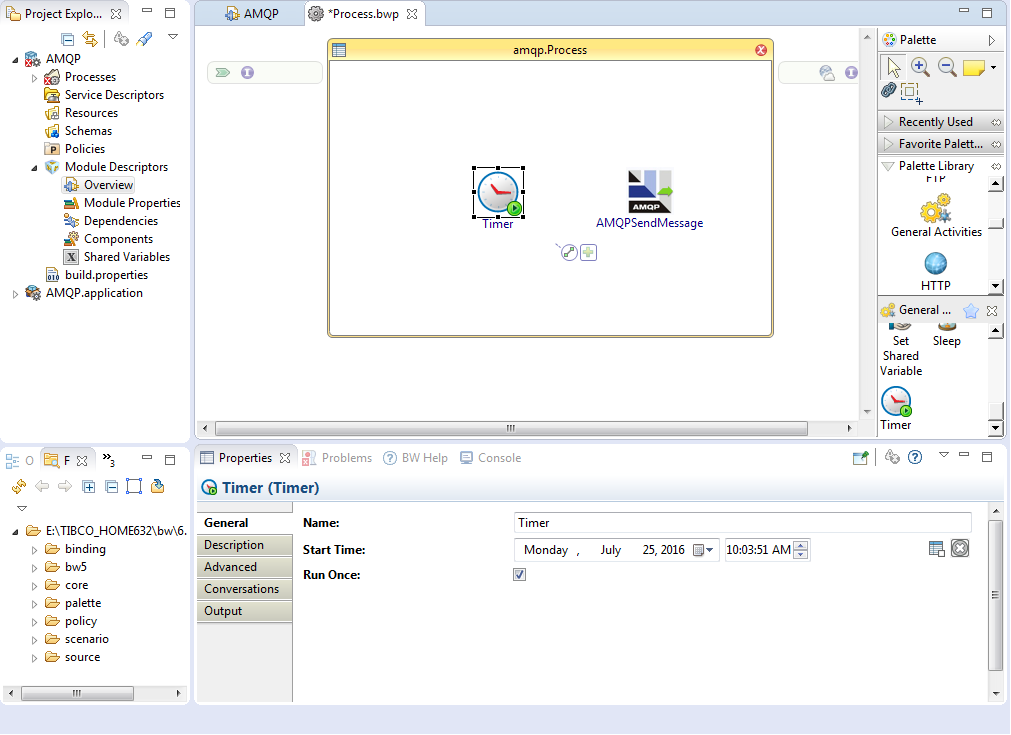This screenshot has width=1011, height=735.
Task: Expand the AMQP.application node
Action: (x=15, y=294)
